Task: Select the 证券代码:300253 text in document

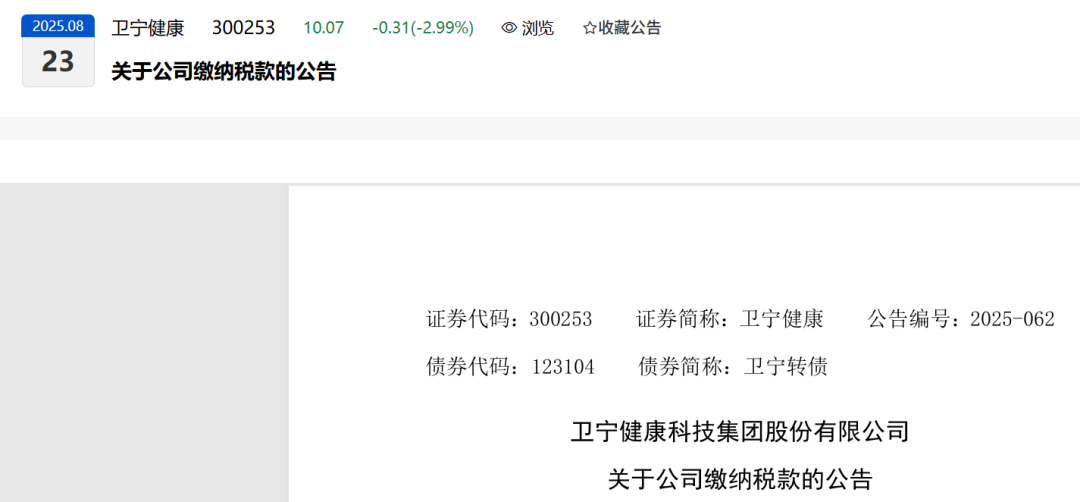Action: pyautogui.click(x=509, y=320)
